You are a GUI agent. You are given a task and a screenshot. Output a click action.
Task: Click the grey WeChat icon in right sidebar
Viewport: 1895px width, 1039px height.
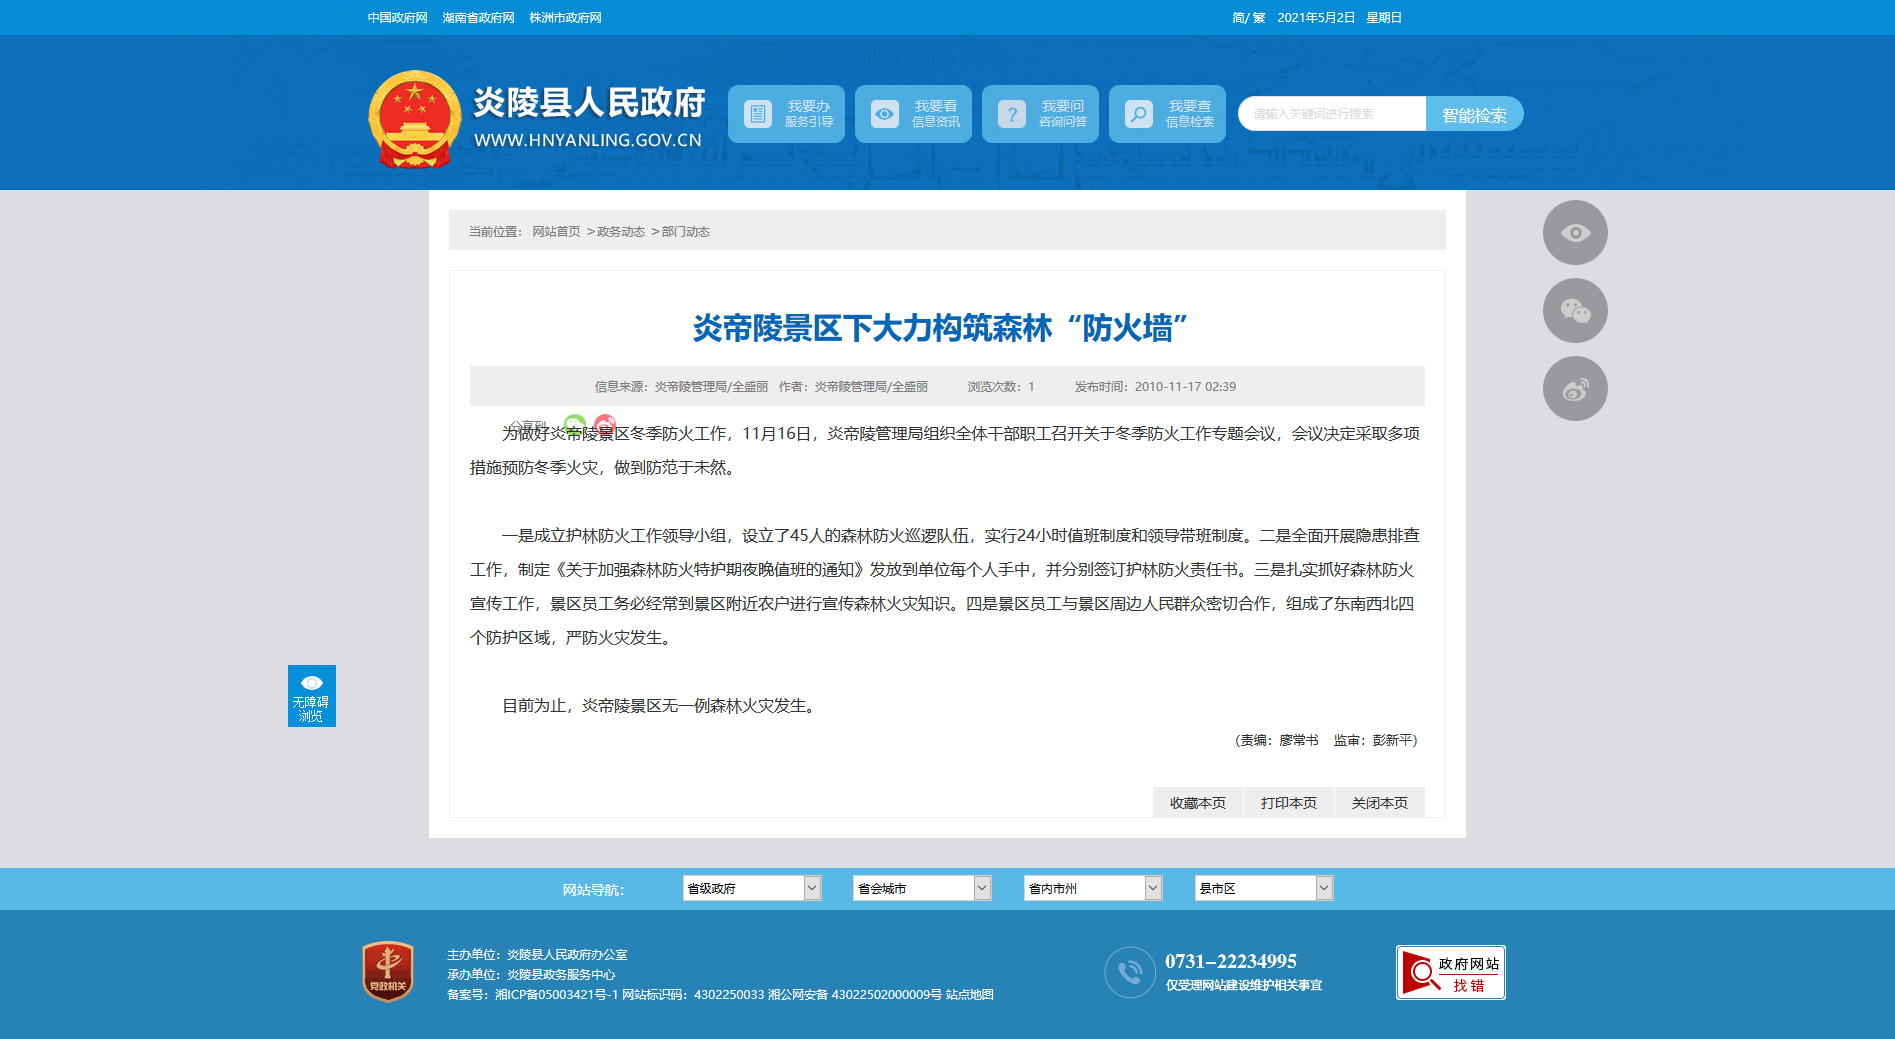pos(1575,311)
